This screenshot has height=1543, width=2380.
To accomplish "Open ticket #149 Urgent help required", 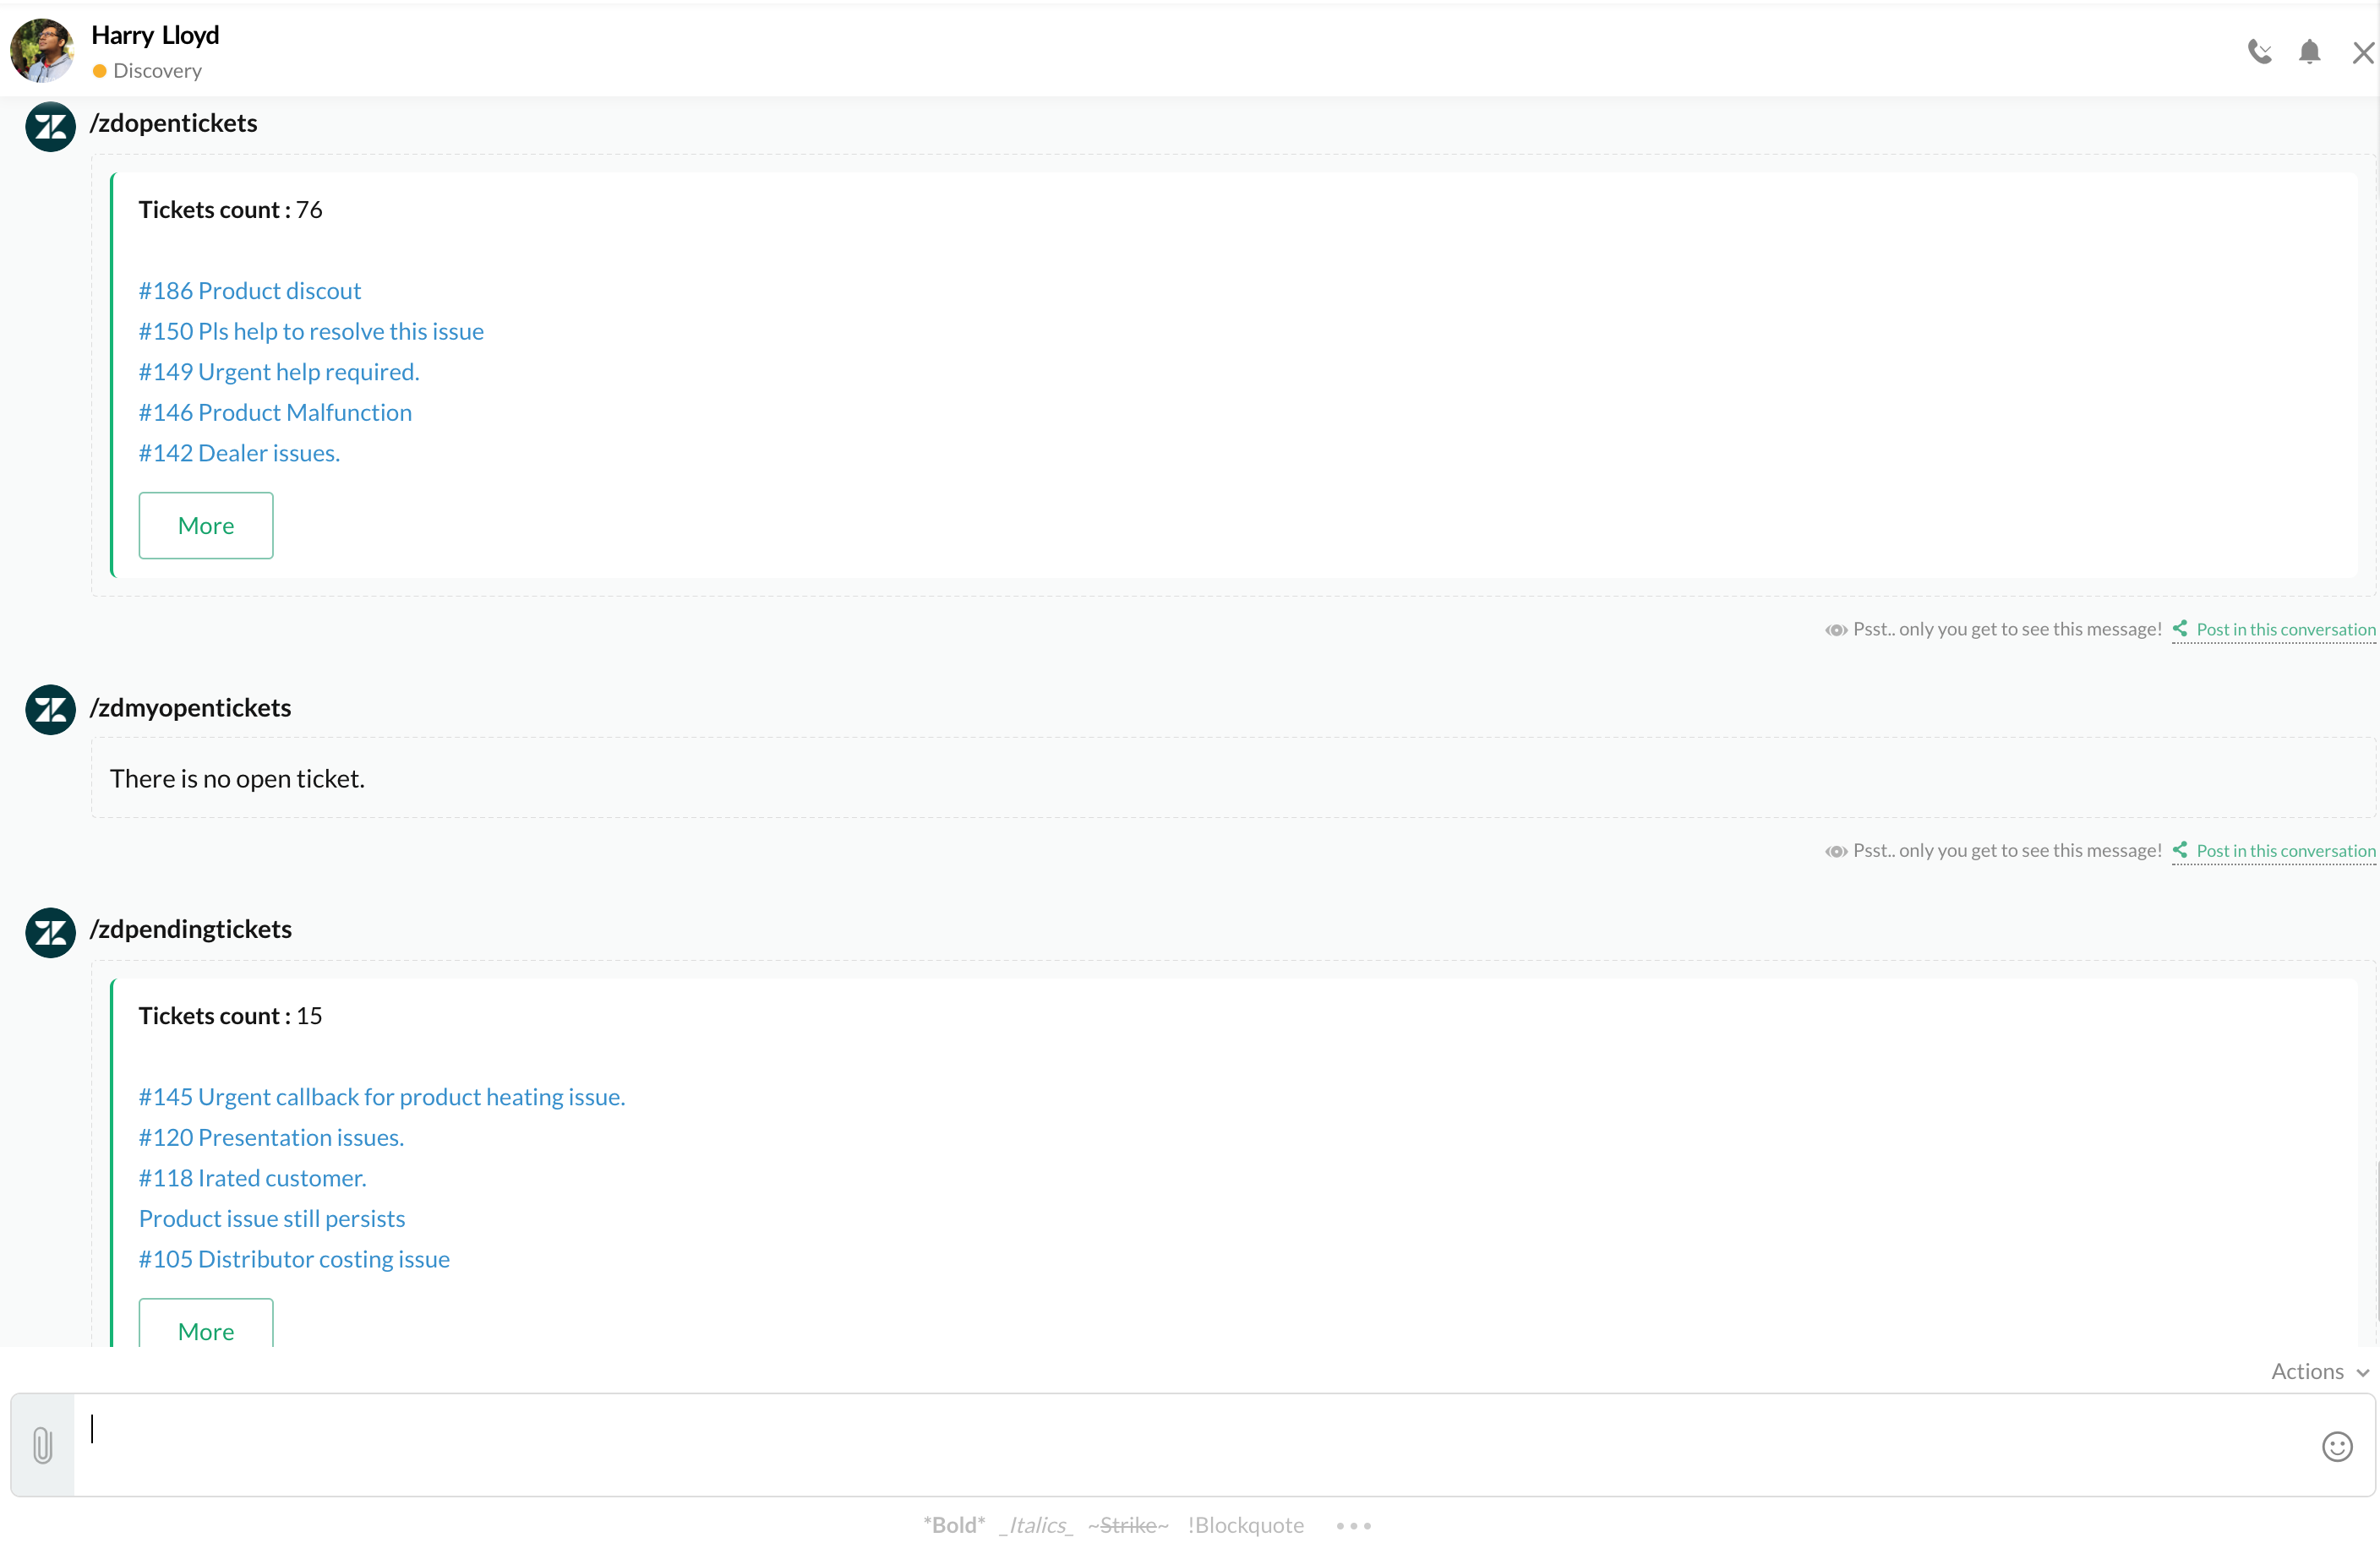I will click(x=278, y=371).
